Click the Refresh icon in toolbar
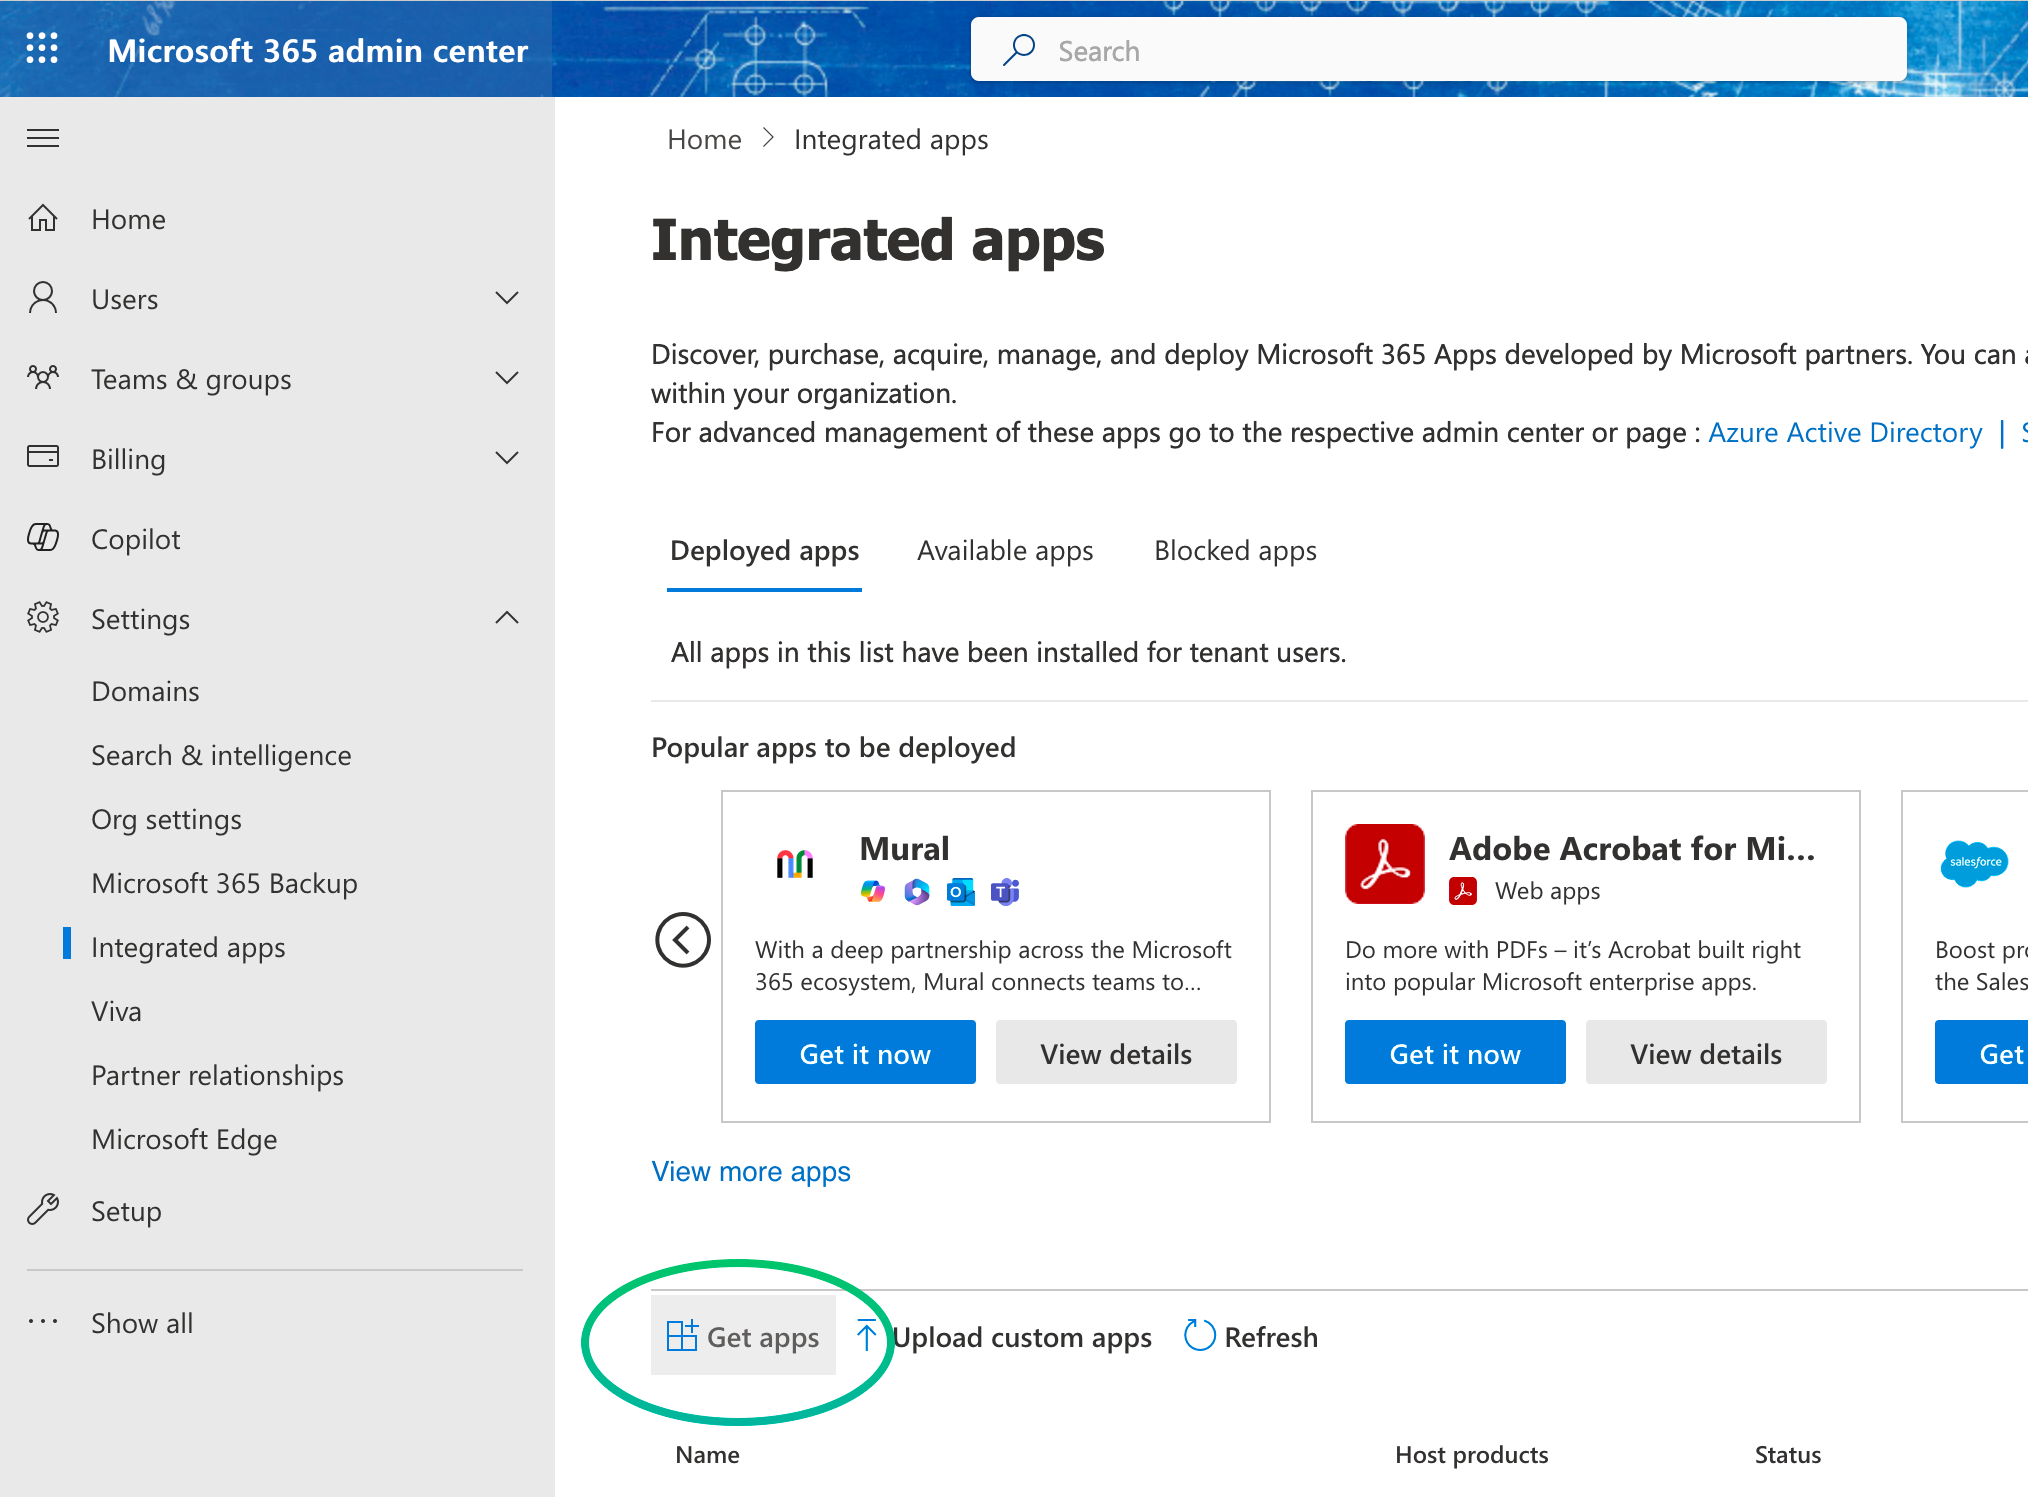This screenshot has height=1497, width=2028. tap(1199, 1335)
